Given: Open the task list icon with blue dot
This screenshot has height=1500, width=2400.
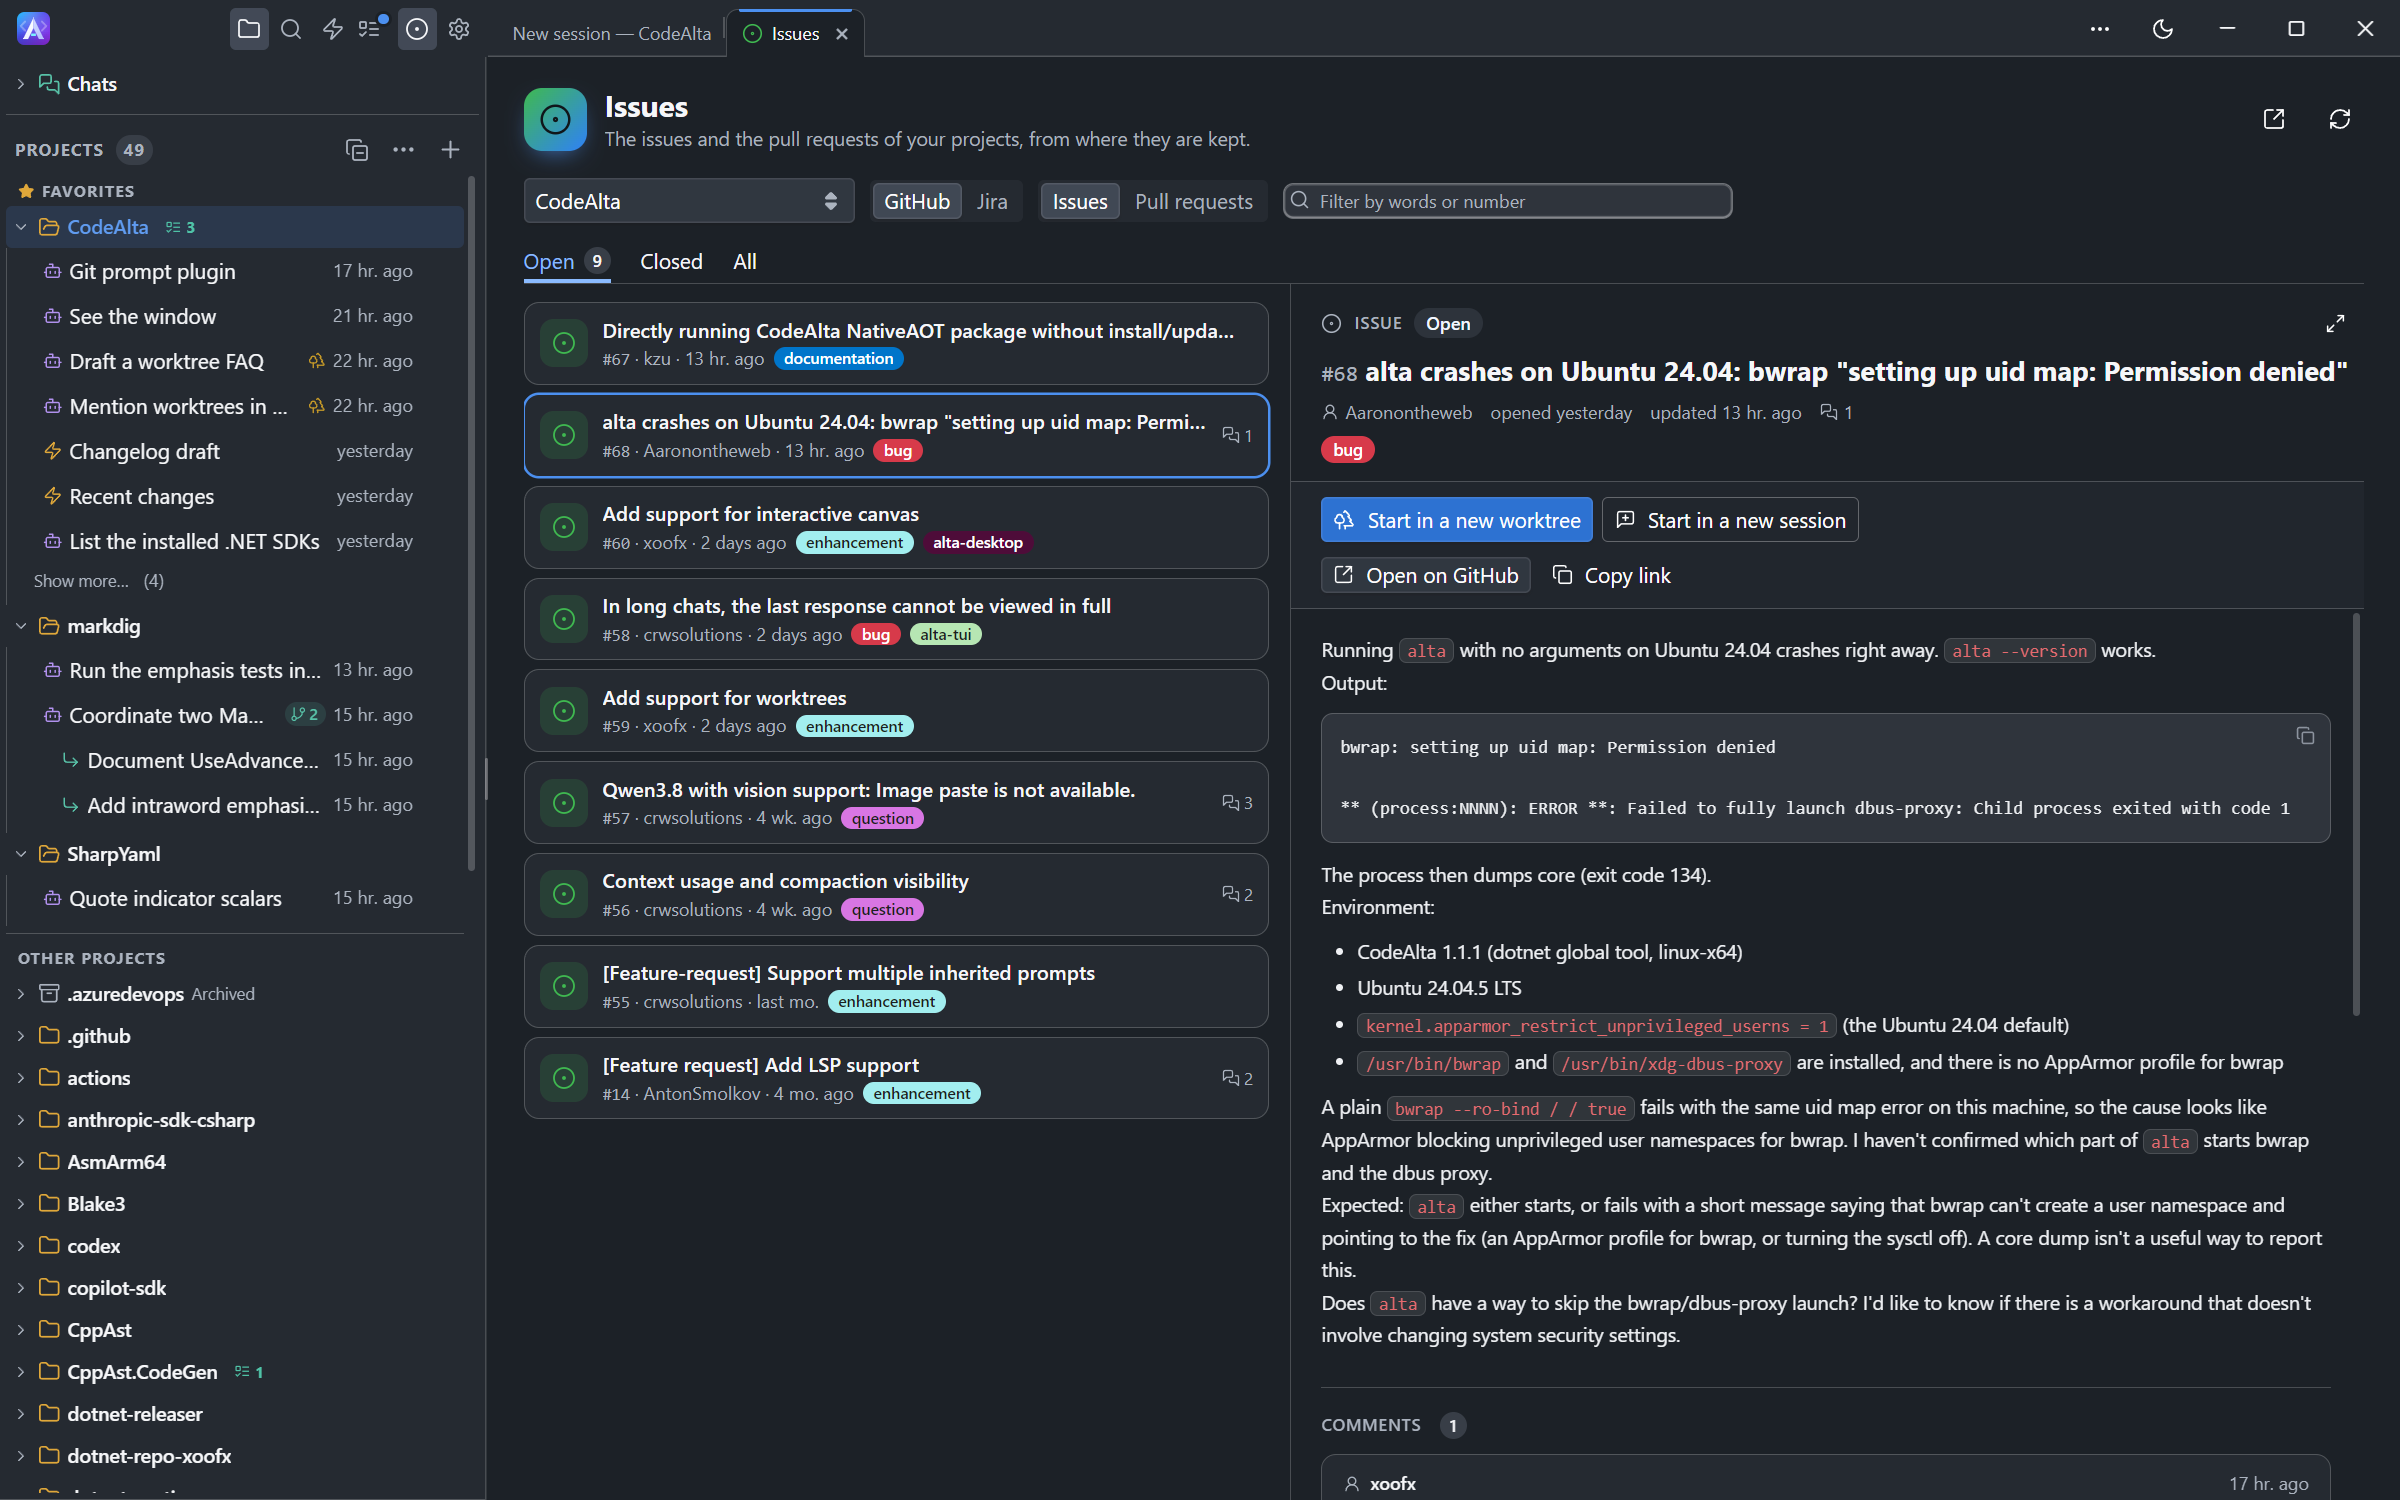Looking at the screenshot, I should 372,29.
